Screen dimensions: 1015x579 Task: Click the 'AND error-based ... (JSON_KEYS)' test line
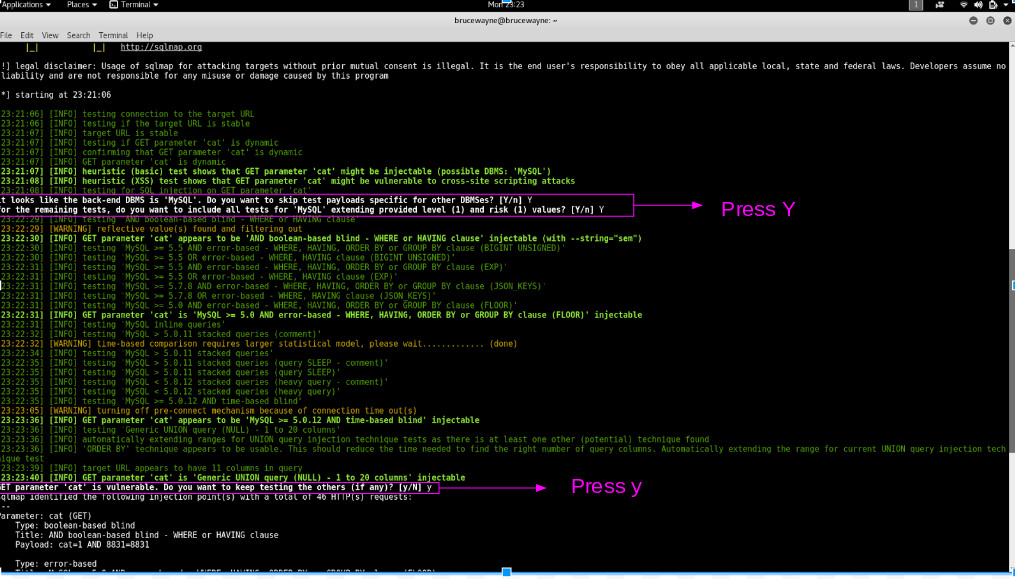pos(273,286)
